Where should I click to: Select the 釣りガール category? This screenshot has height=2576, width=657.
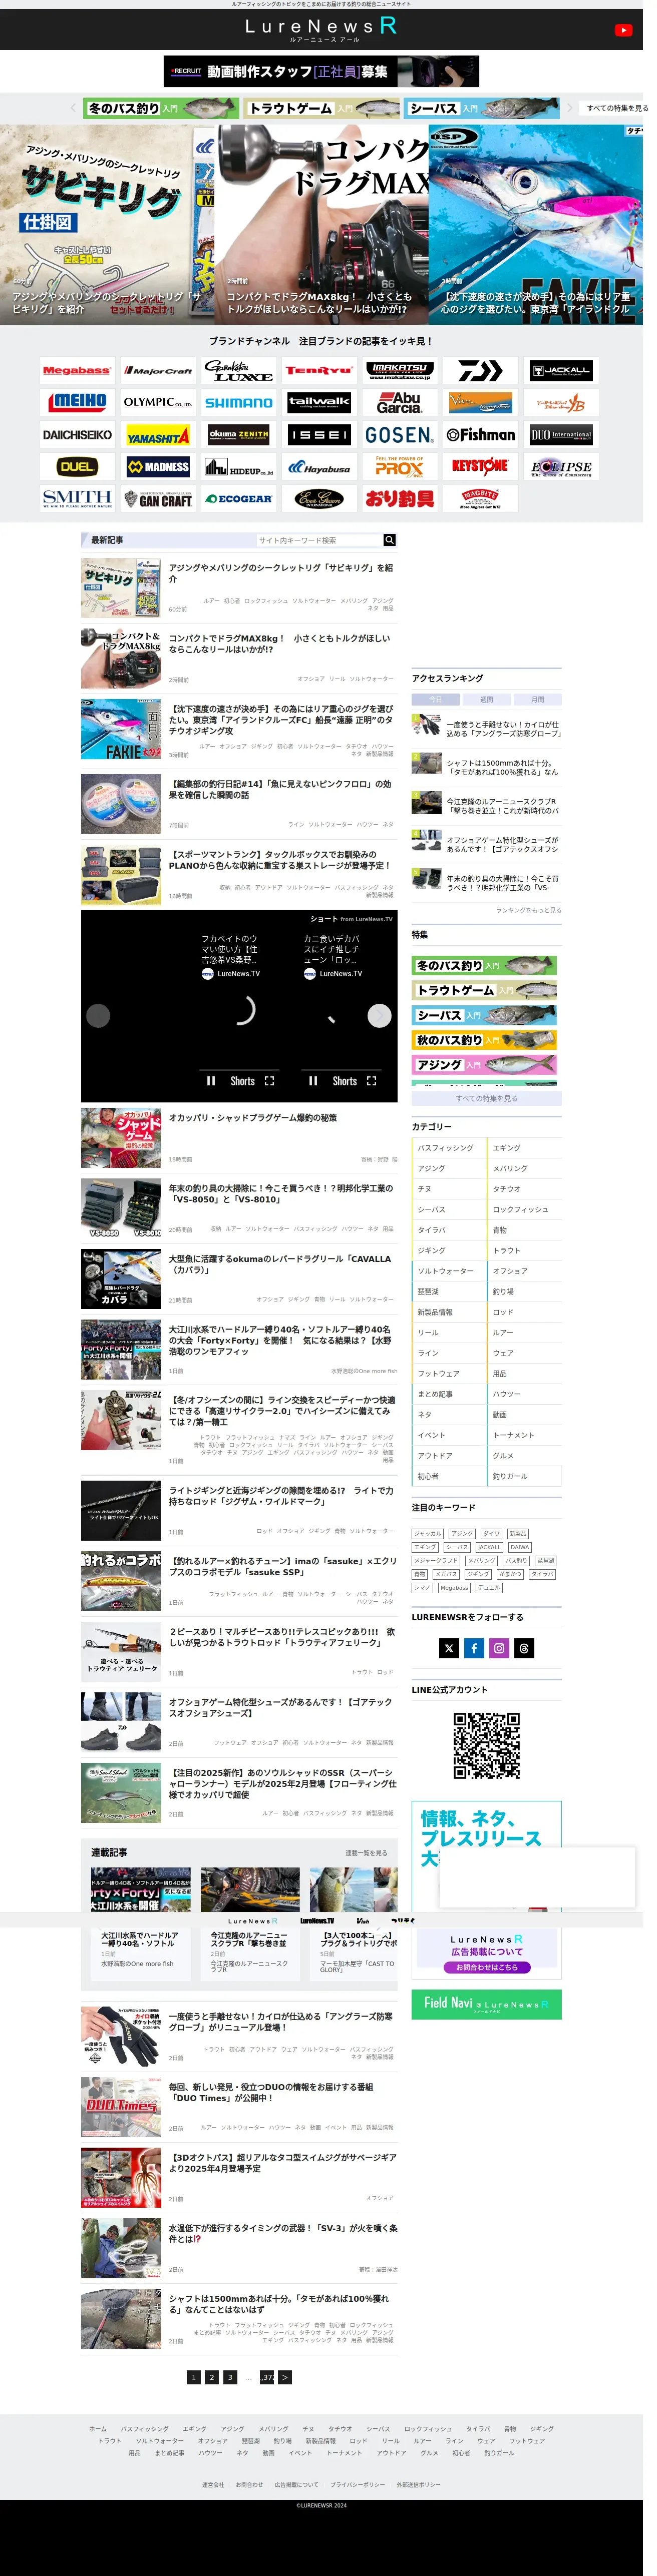click(525, 1476)
